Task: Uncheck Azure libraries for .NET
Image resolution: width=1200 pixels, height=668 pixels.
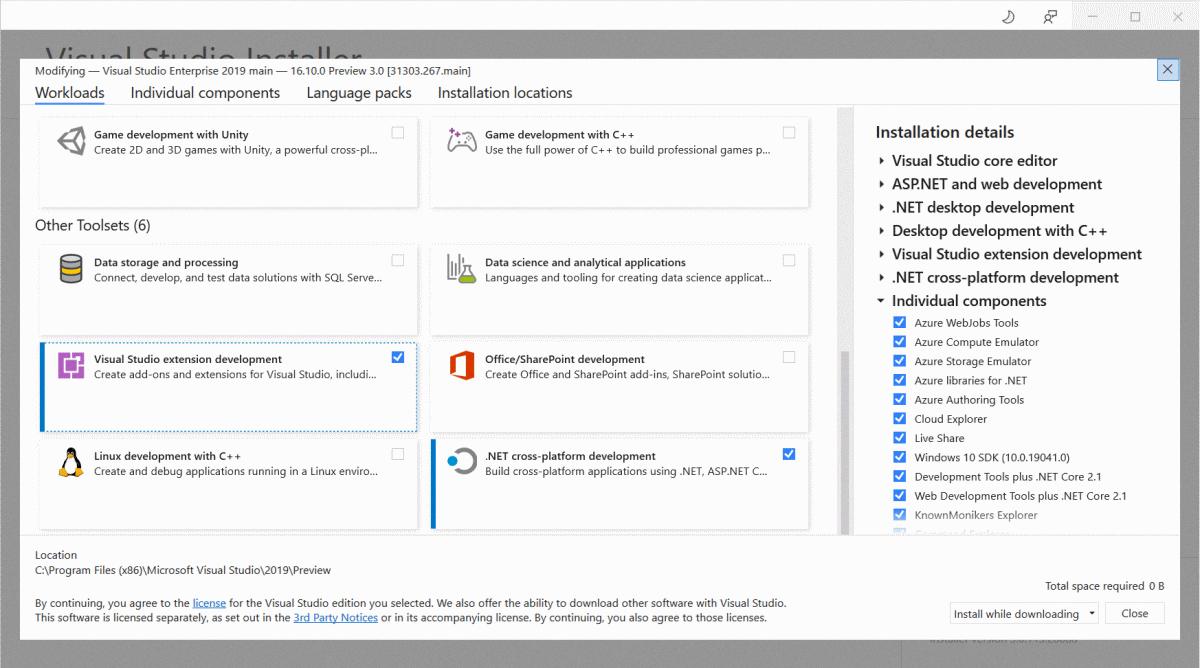Action: 899,380
